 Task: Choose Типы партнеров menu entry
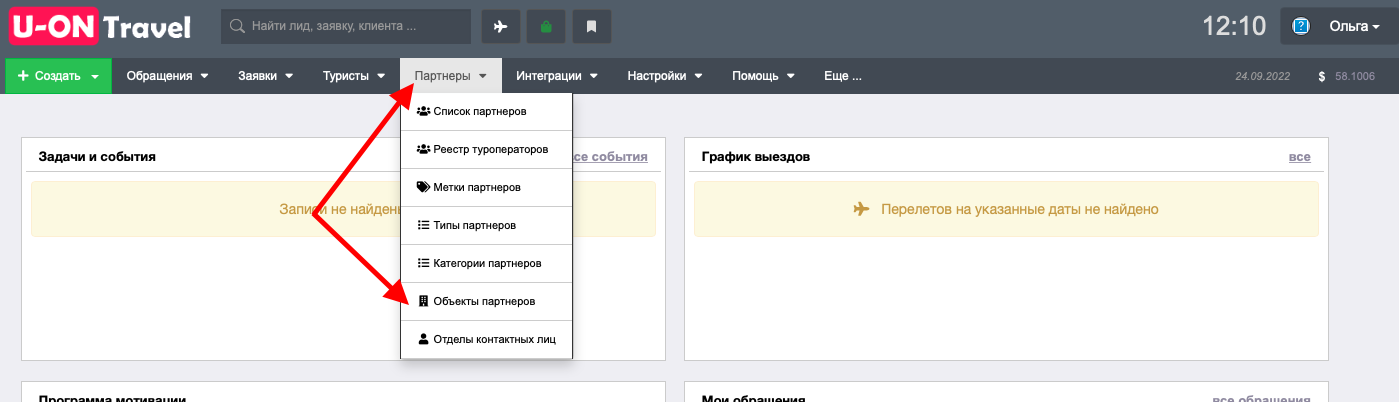[486, 225]
